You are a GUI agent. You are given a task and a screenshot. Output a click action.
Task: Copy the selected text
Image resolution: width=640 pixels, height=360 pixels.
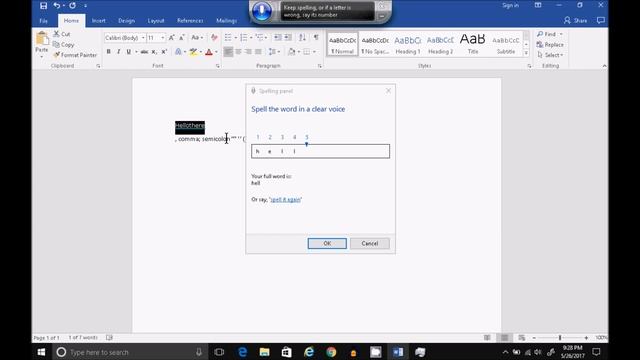click(64, 44)
